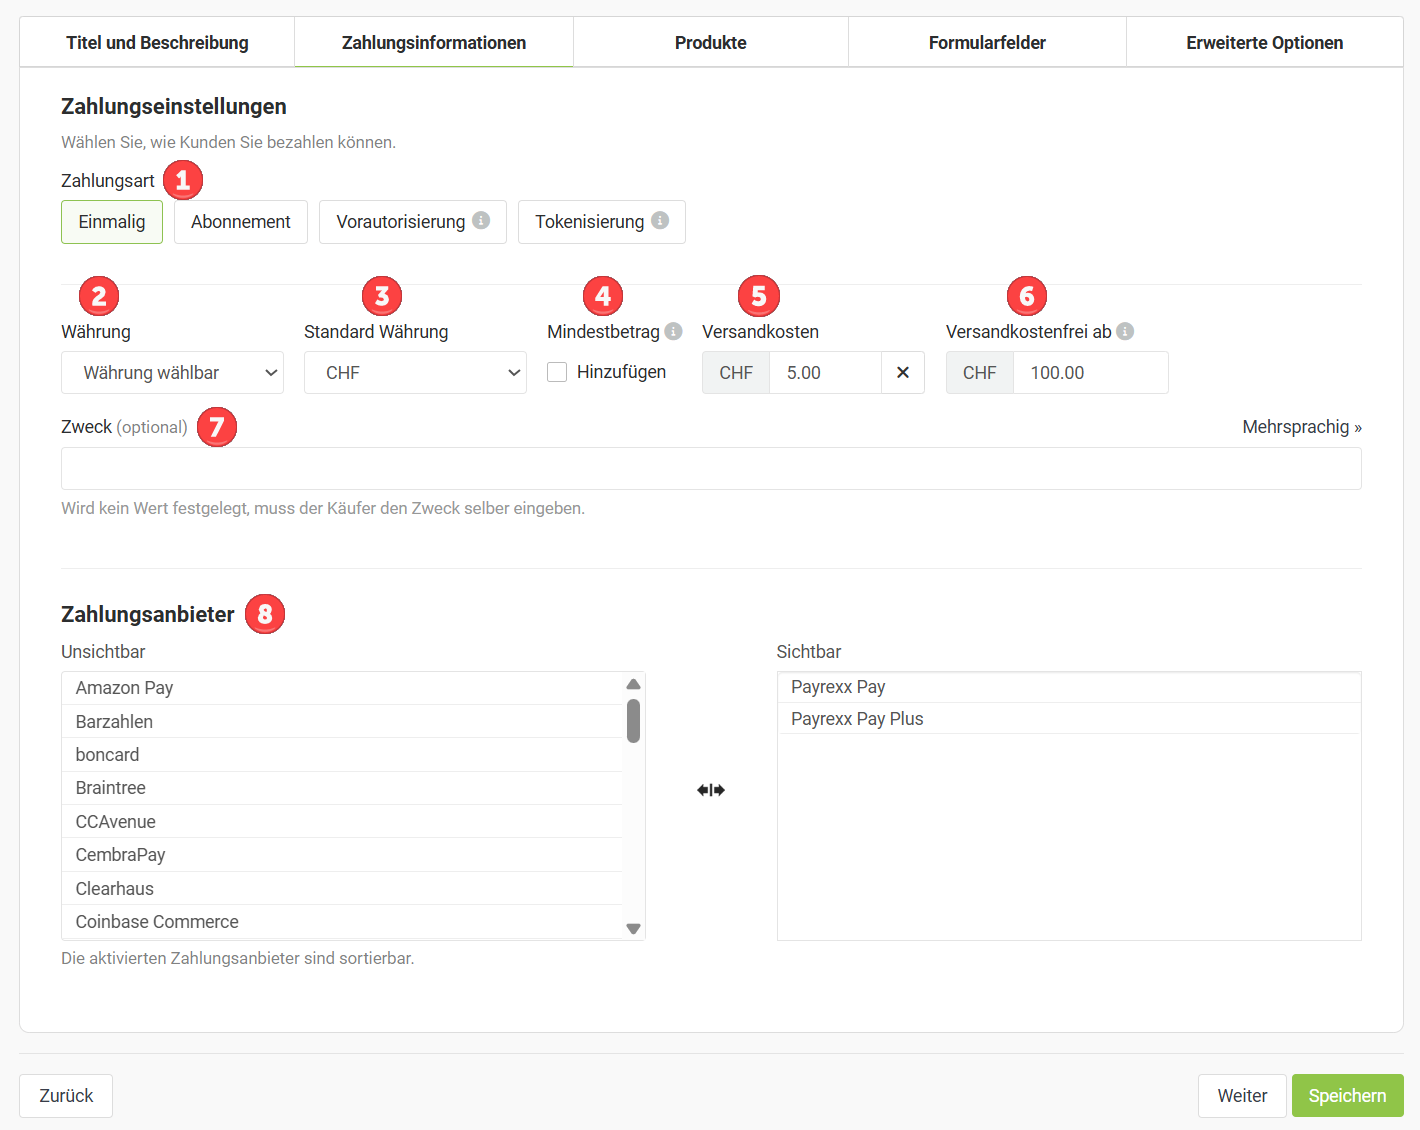This screenshot has height=1130, width=1420.
Task: Select Einmalig payment type
Action: [112, 222]
